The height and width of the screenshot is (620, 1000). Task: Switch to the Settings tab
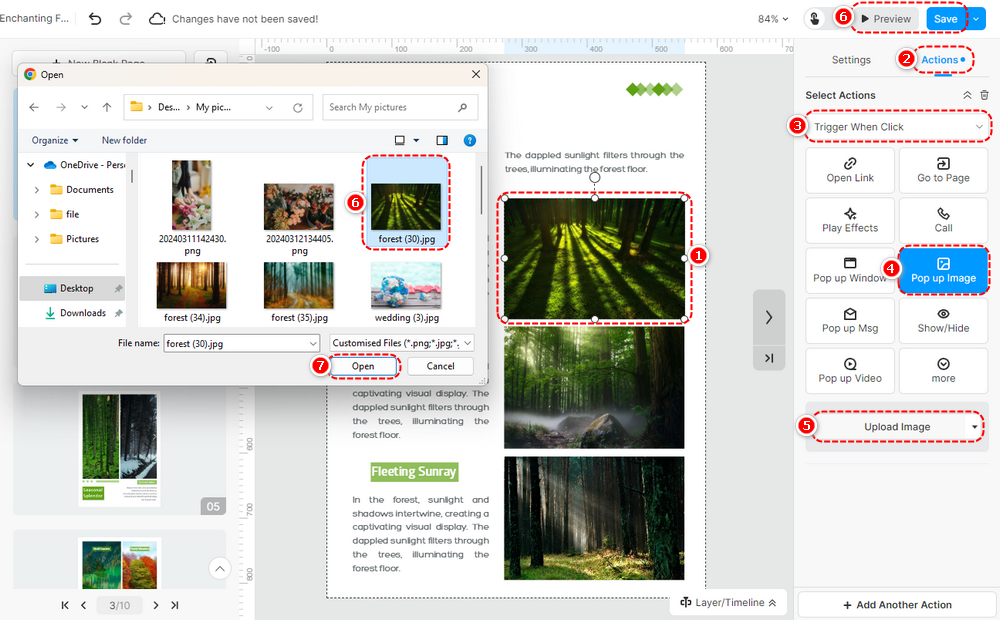pyautogui.click(x=851, y=60)
